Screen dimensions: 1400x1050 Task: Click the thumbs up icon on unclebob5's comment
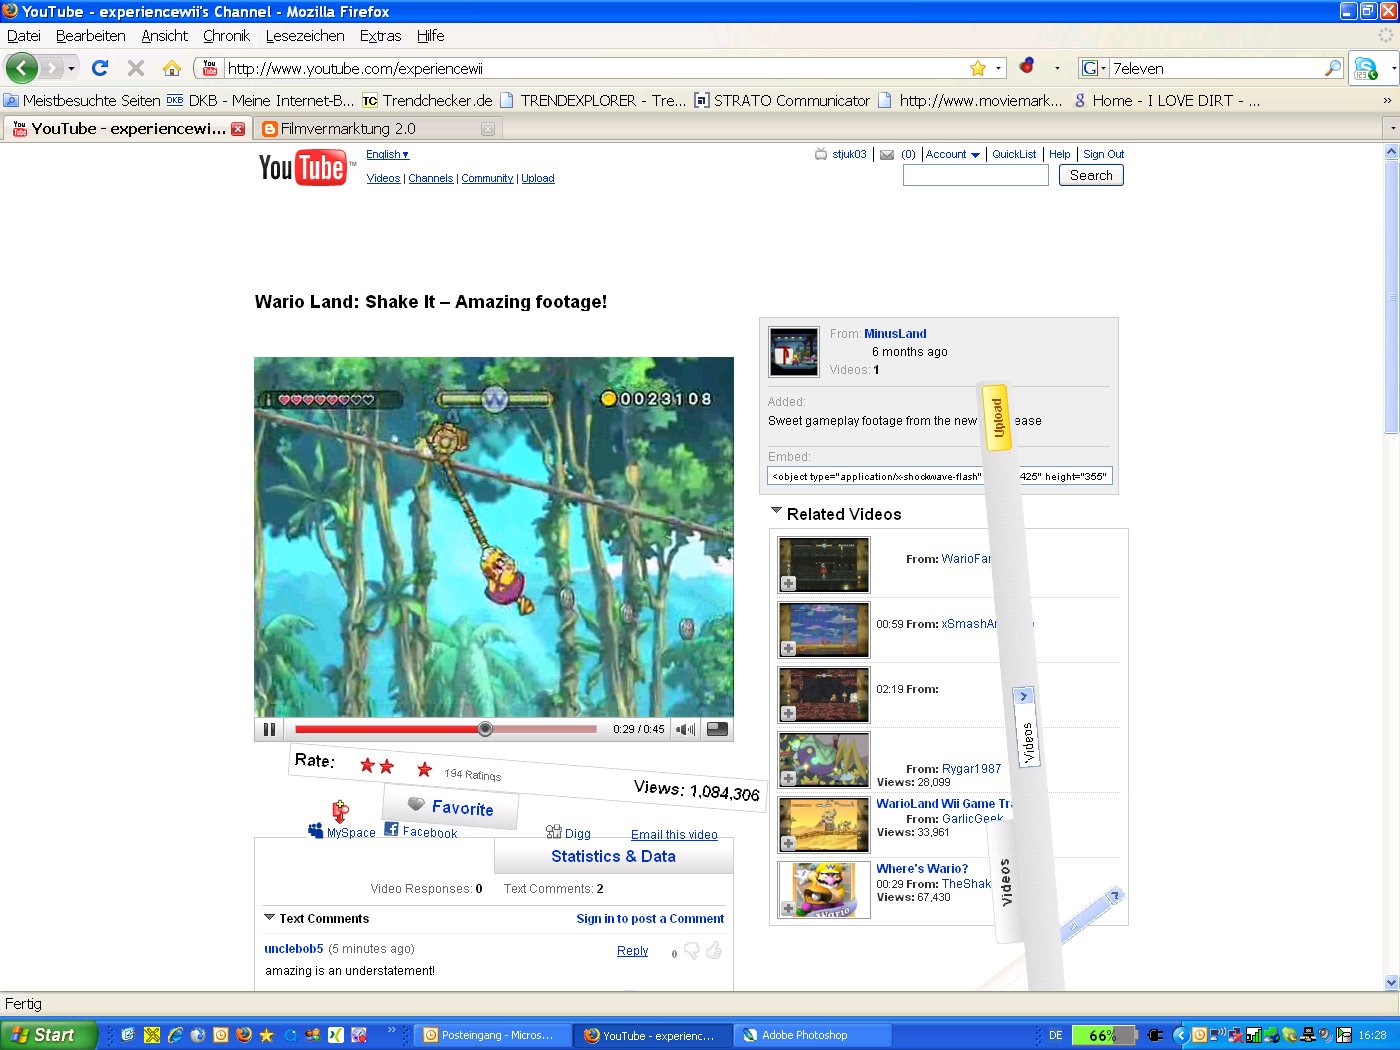tap(713, 950)
